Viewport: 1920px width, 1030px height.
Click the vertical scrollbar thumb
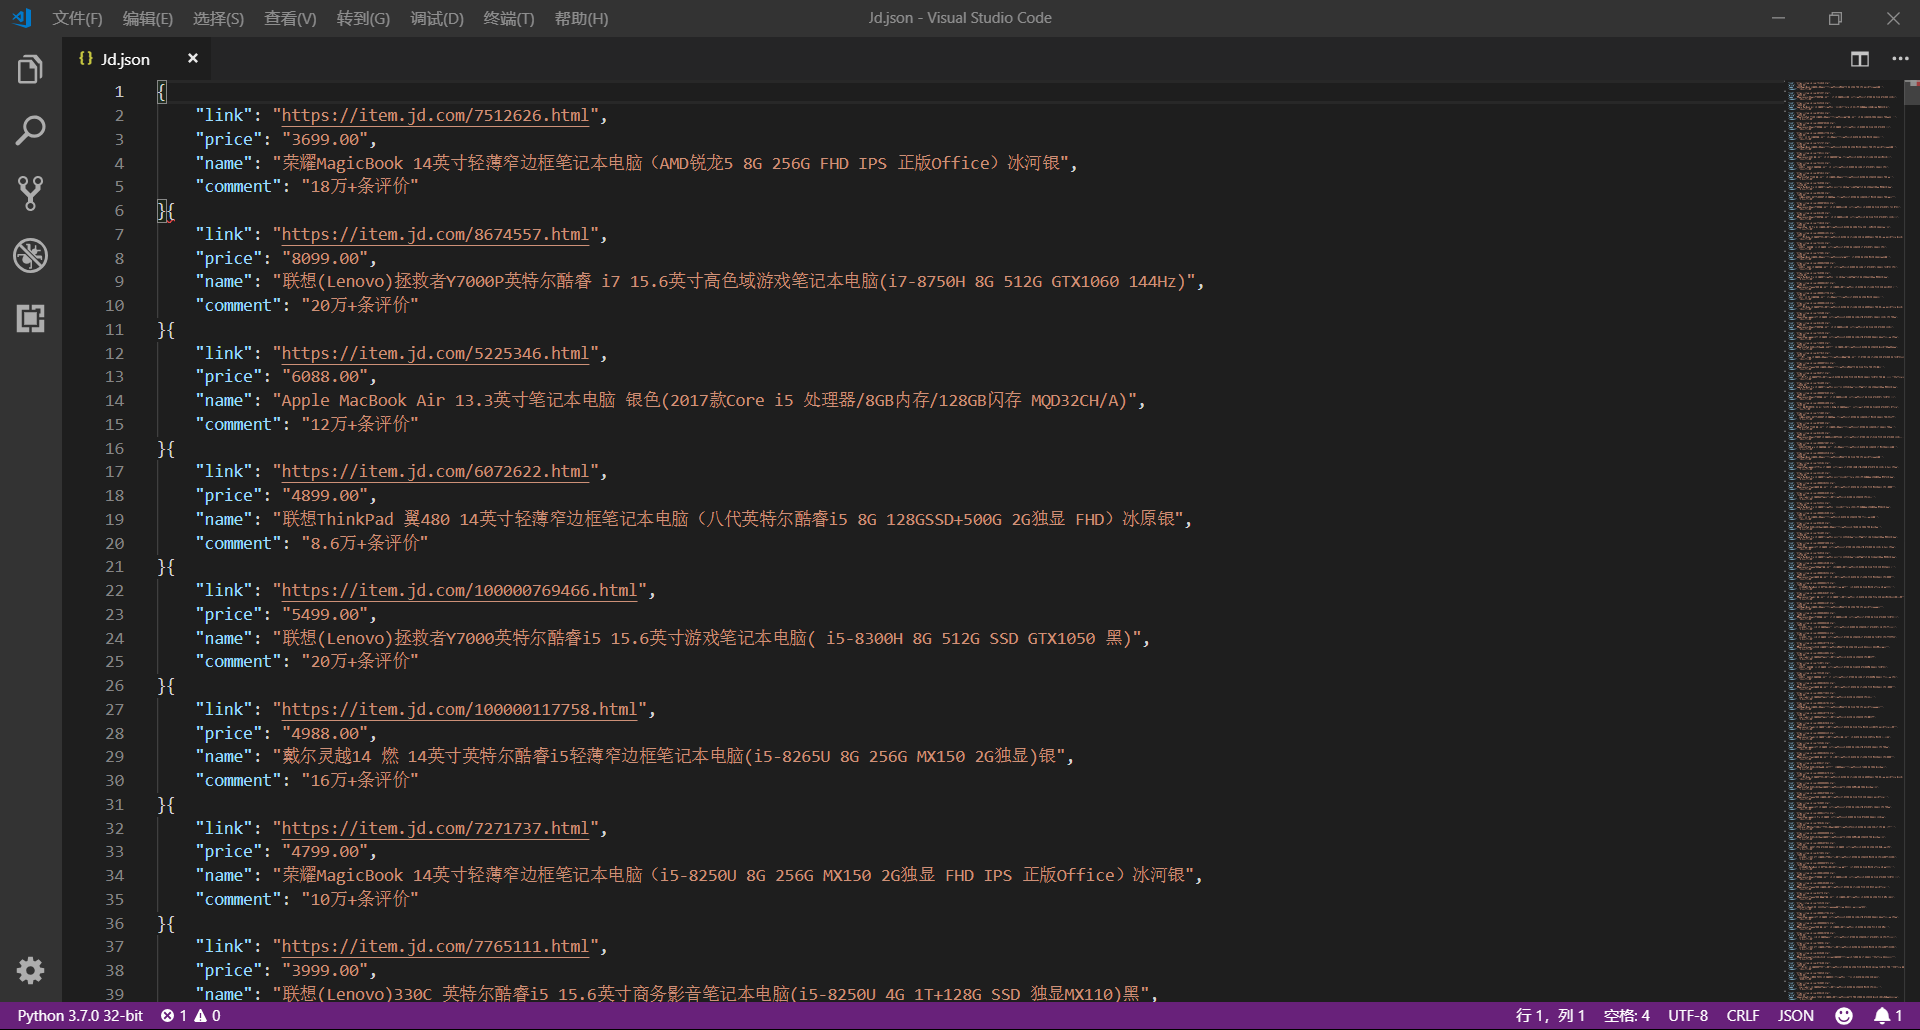(1912, 93)
